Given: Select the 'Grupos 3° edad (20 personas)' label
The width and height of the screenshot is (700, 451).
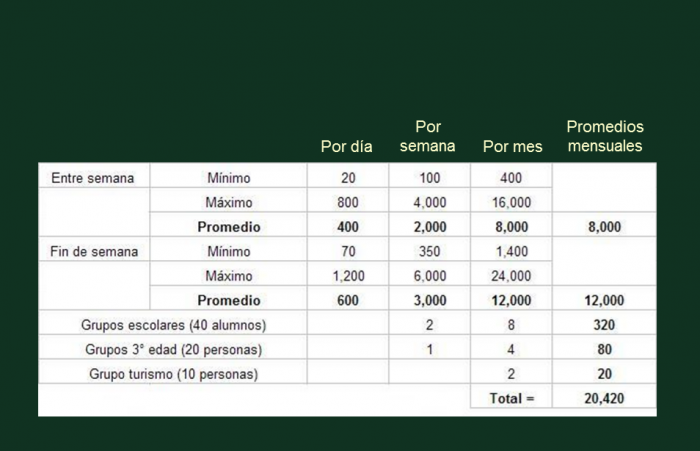Looking at the screenshot, I should tap(173, 350).
